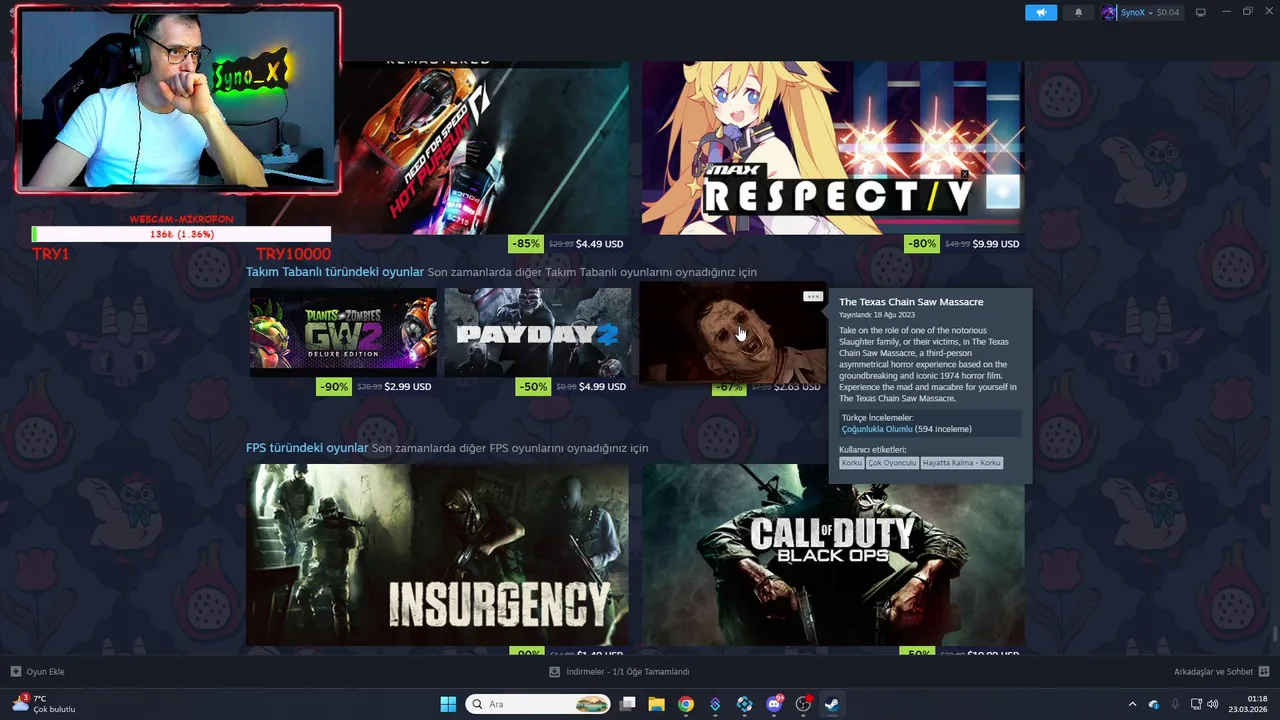Switch to Big Picture mode icon
The width and height of the screenshot is (1280, 720).
(x=1201, y=12)
